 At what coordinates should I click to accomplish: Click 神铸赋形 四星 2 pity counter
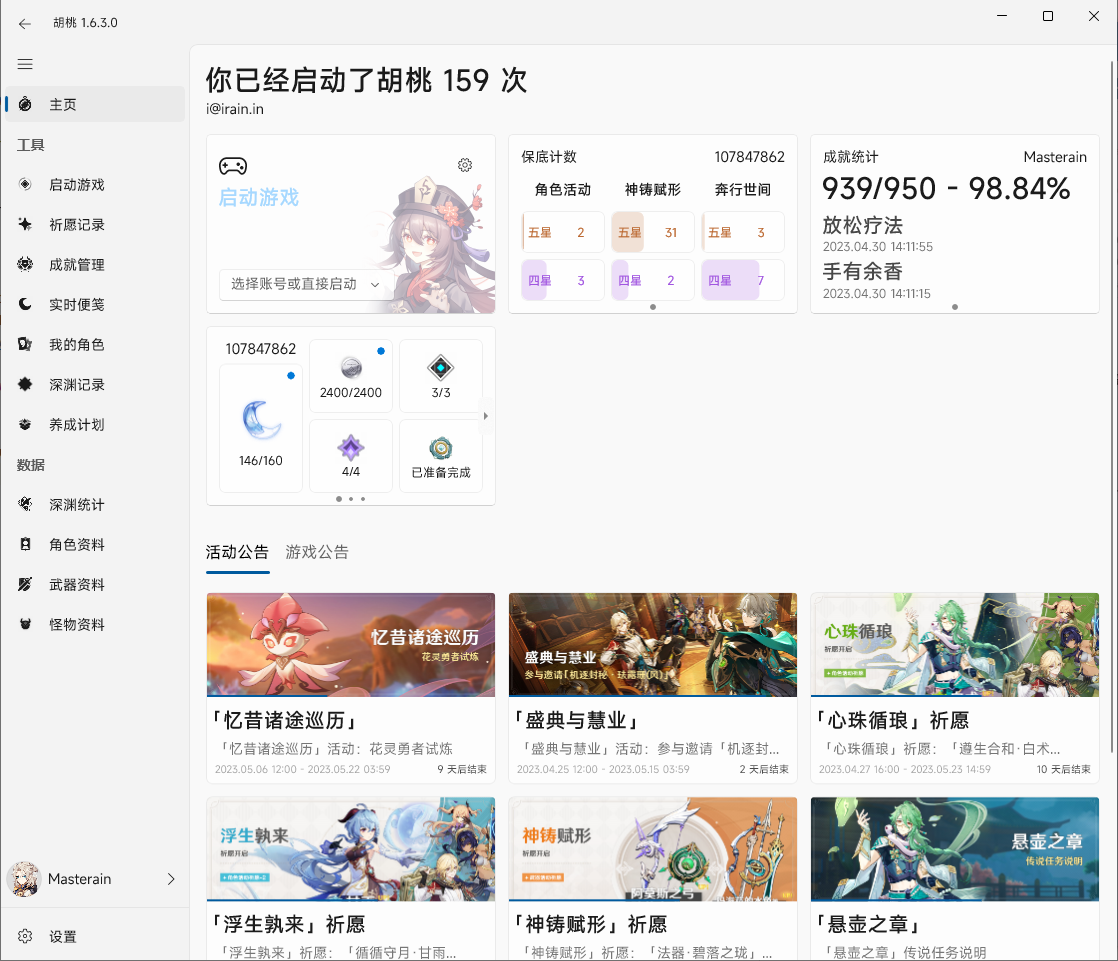tap(652, 279)
